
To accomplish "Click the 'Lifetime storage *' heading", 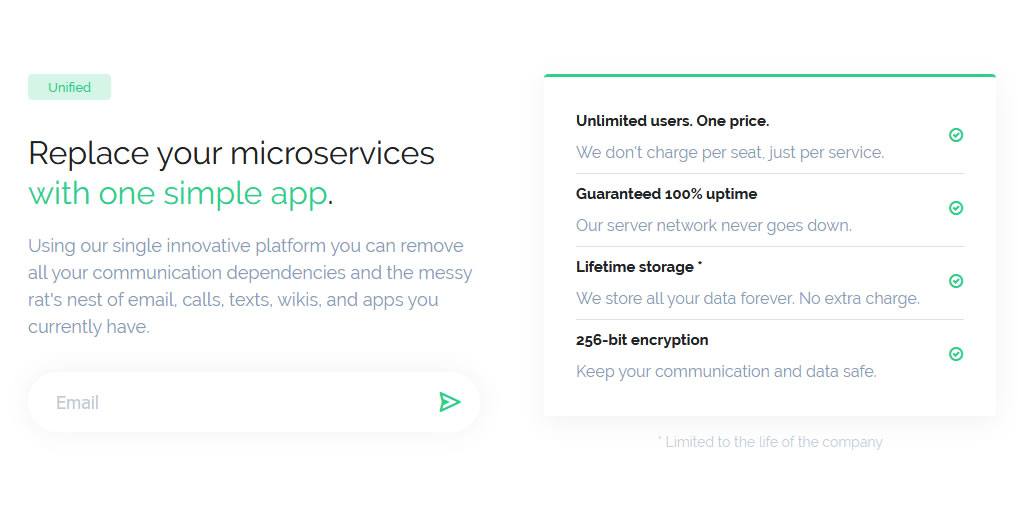I will (639, 267).
